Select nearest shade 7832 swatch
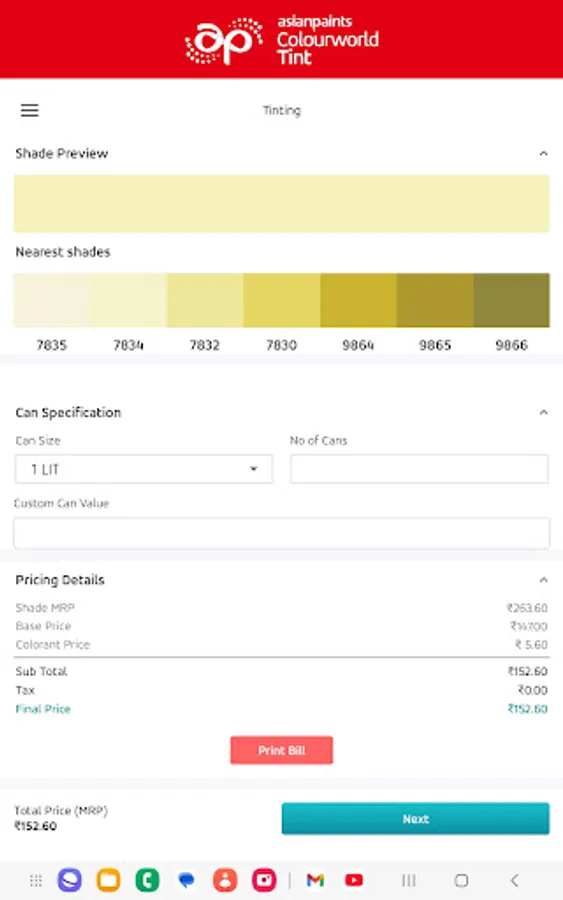This screenshot has height=900, width=563. (205, 300)
